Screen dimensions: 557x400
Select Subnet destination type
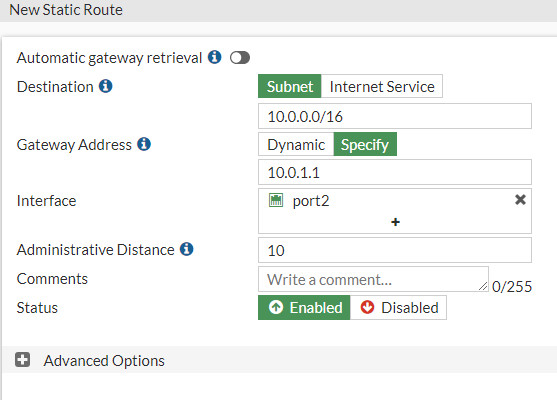click(290, 86)
